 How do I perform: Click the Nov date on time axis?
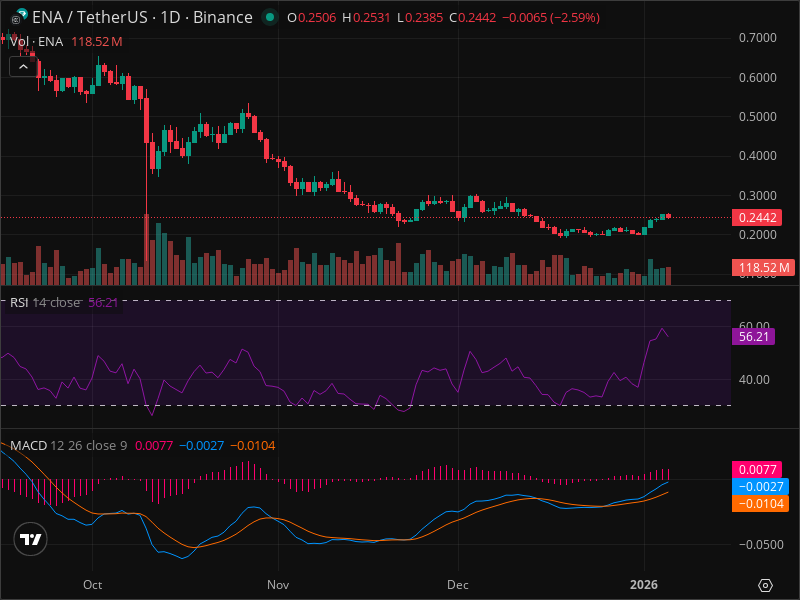[278, 585]
